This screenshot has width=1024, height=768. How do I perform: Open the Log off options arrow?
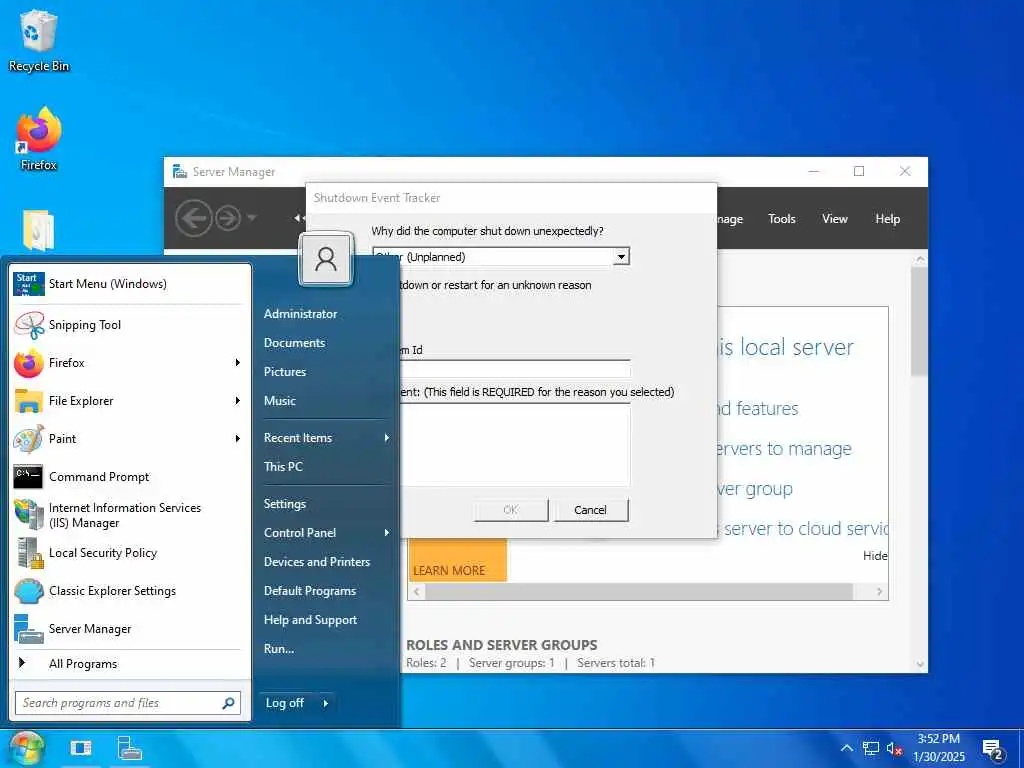[x=325, y=703]
